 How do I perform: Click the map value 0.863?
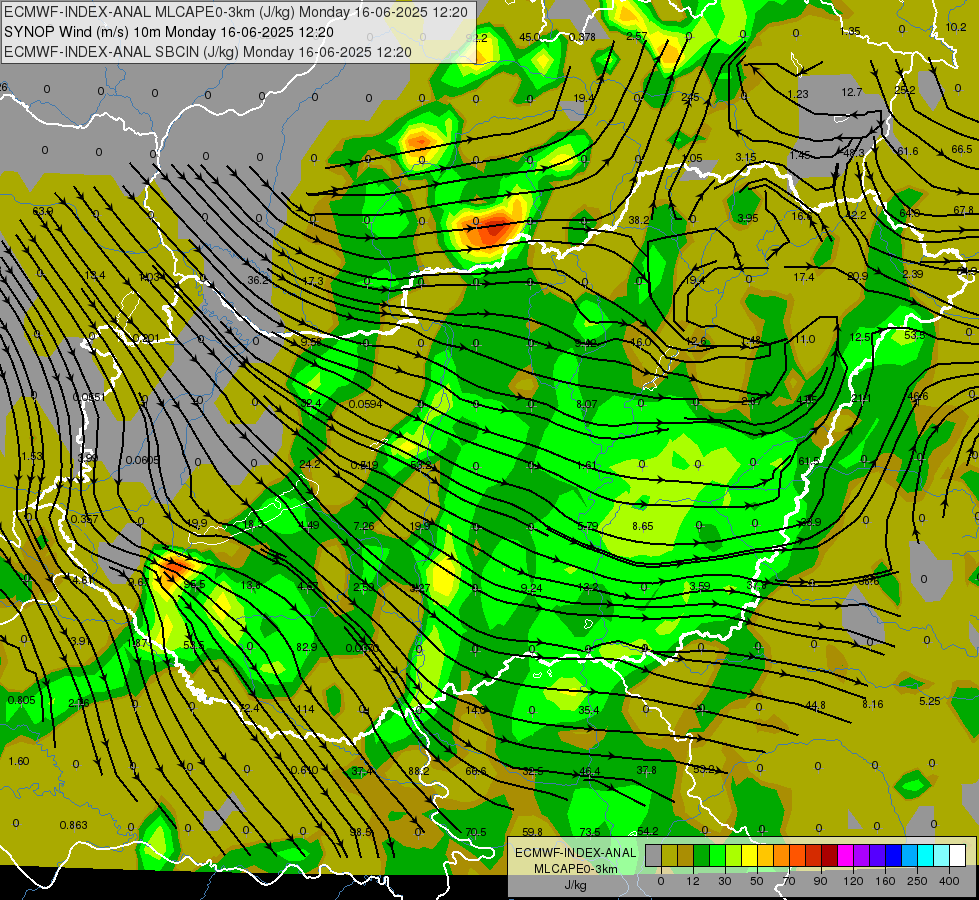(74, 825)
